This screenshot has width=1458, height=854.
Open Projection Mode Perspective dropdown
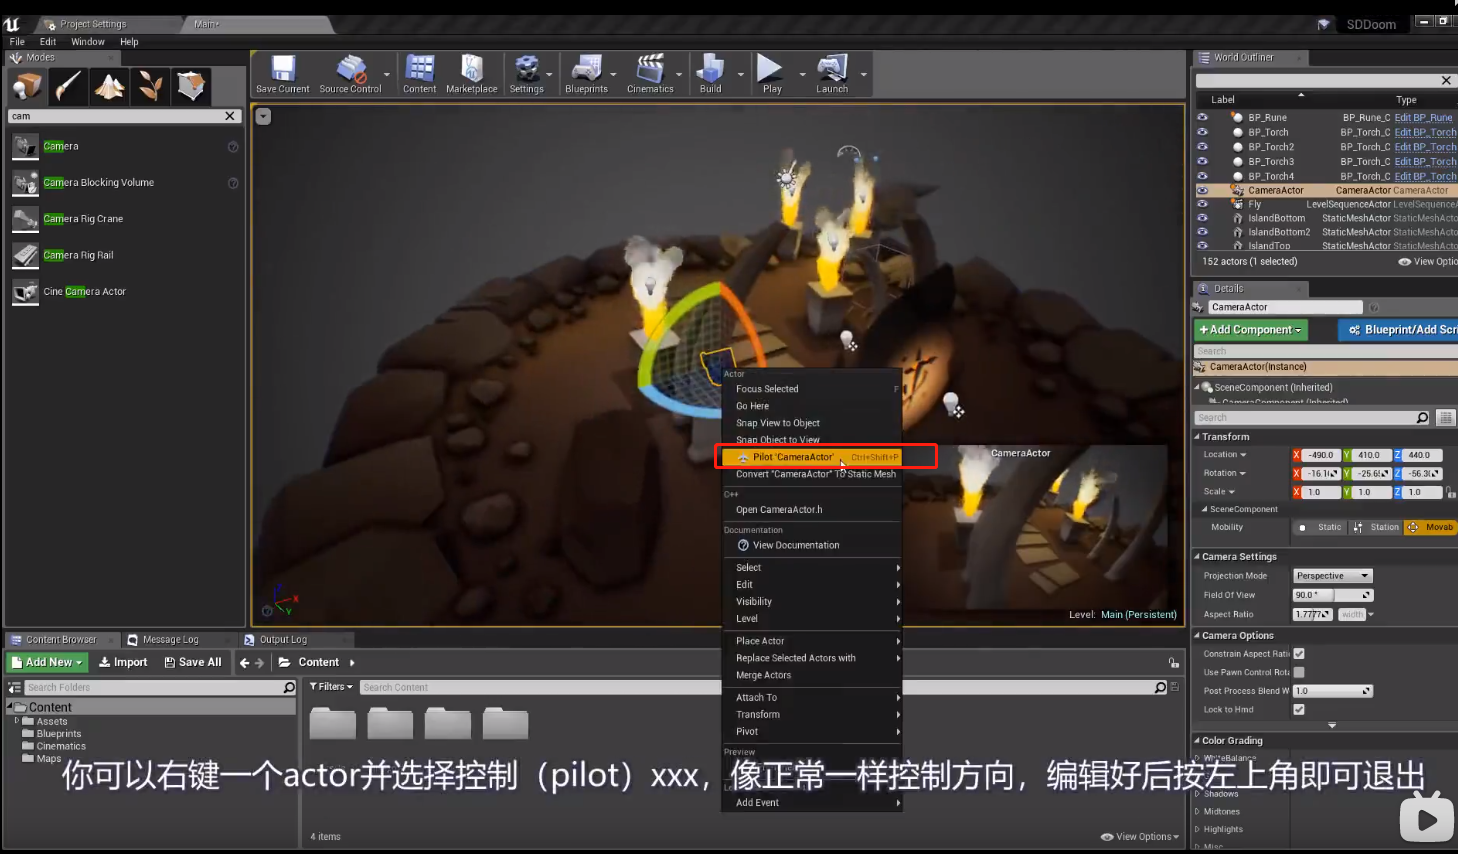(x=1333, y=576)
